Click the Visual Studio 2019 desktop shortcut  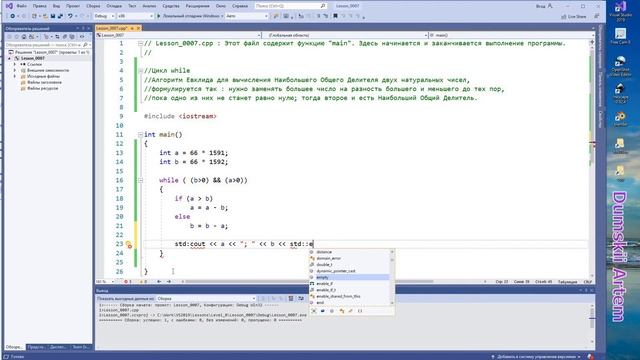coord(620,11)
